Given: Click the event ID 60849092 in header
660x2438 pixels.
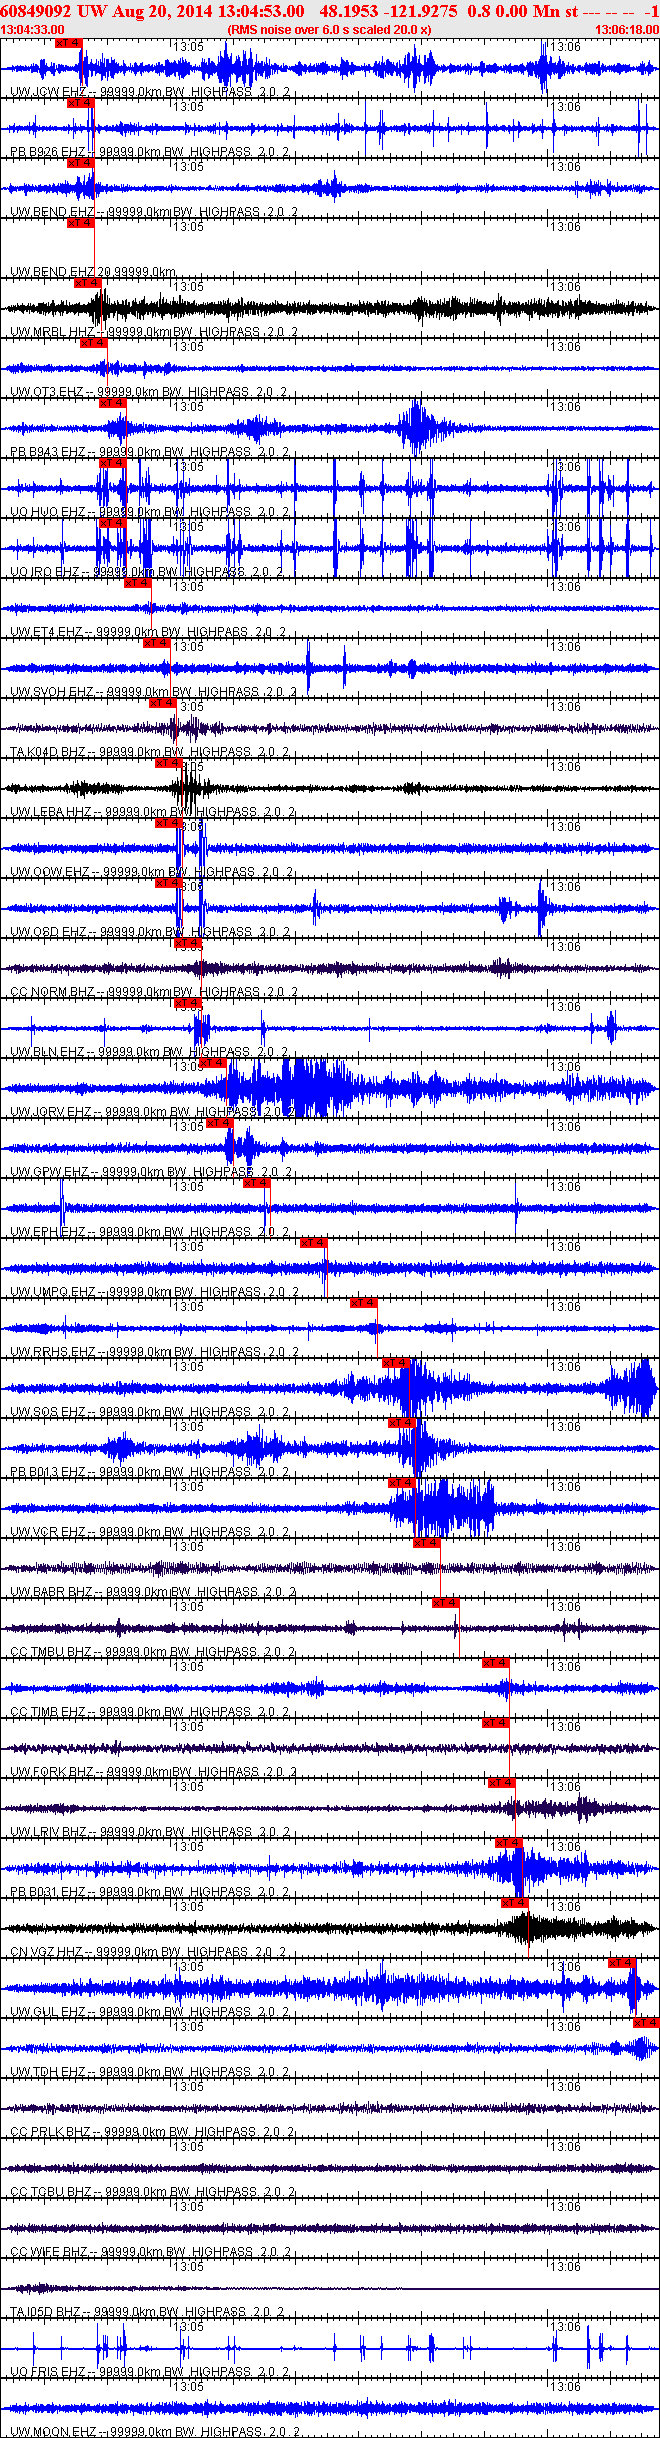Looking at the screenshot, I should [35, 11].
